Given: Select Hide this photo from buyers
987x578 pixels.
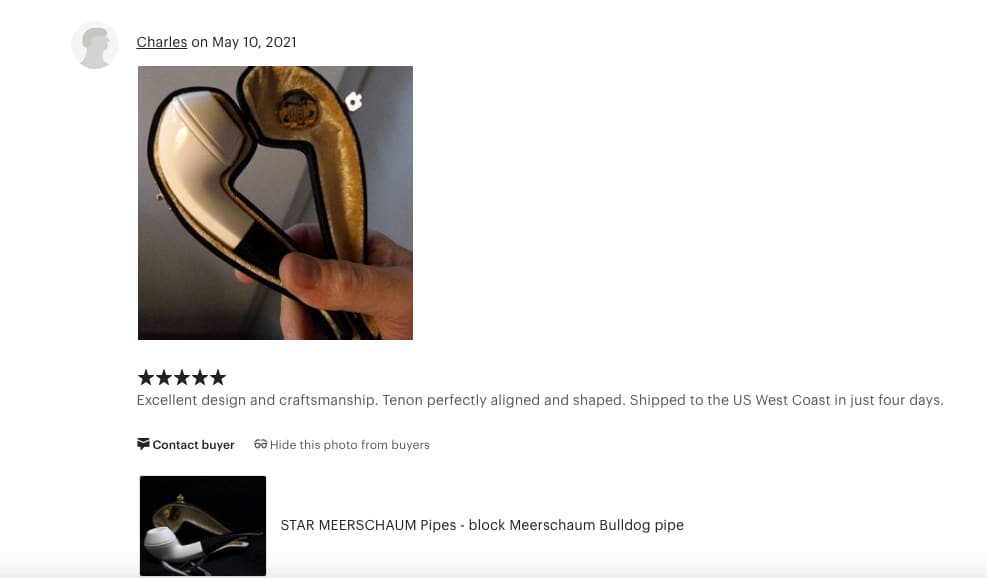Looking at the screenshot, I should coord(349,445).
